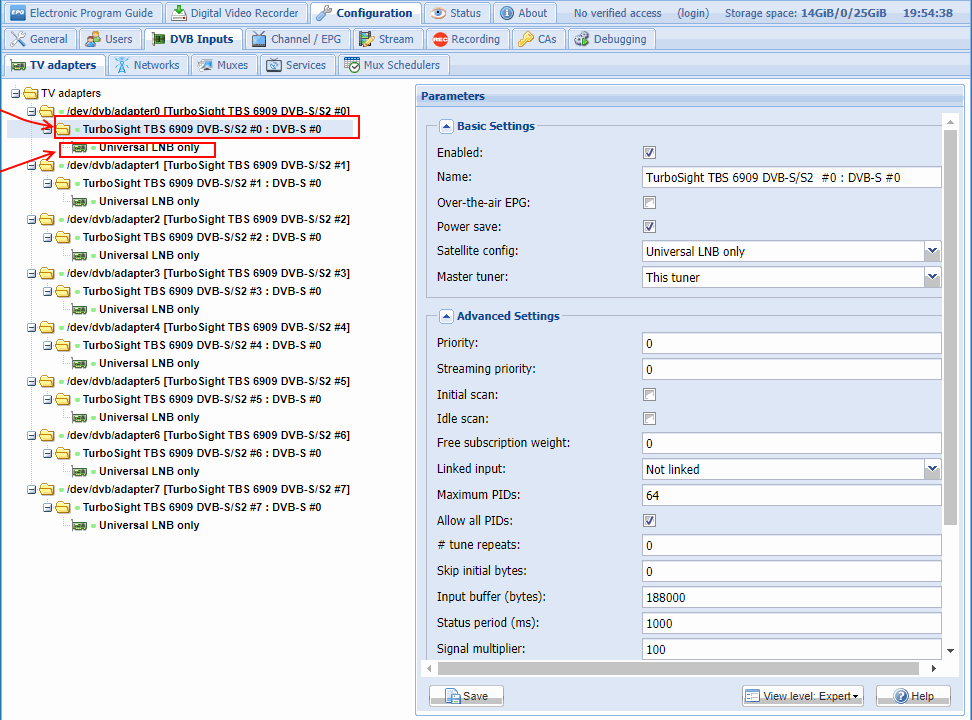This screenshot has width=972, height=720.
Task: Collapse the TurboSight #4 : DVB-S #0 node
Action: tap(48, 345)
